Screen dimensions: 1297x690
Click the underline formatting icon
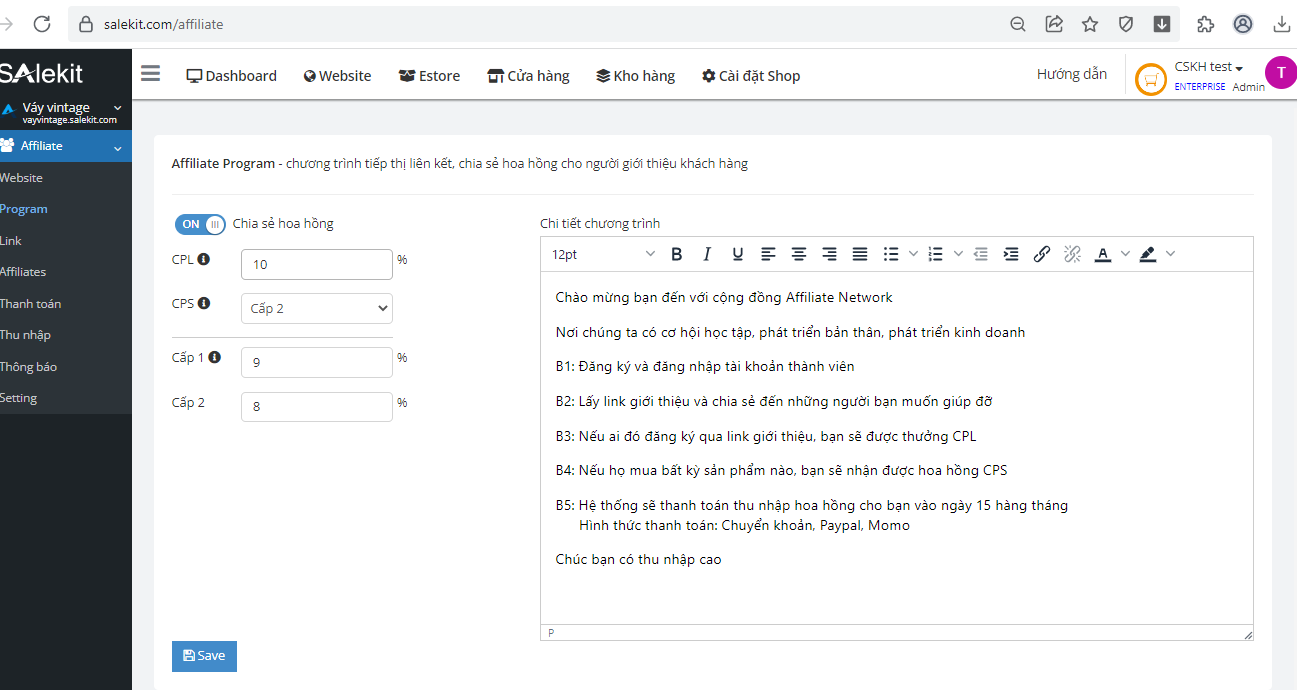pyautogui.click(x=738, y=254)
